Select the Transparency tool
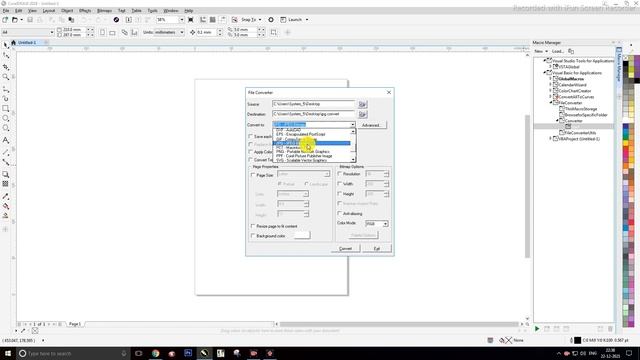This screenshot has width=640, height=360. (x=6, y=184)
